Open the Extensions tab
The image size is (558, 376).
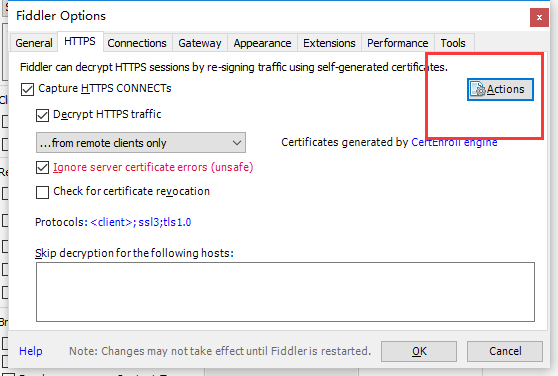click(x=329, y=43)
